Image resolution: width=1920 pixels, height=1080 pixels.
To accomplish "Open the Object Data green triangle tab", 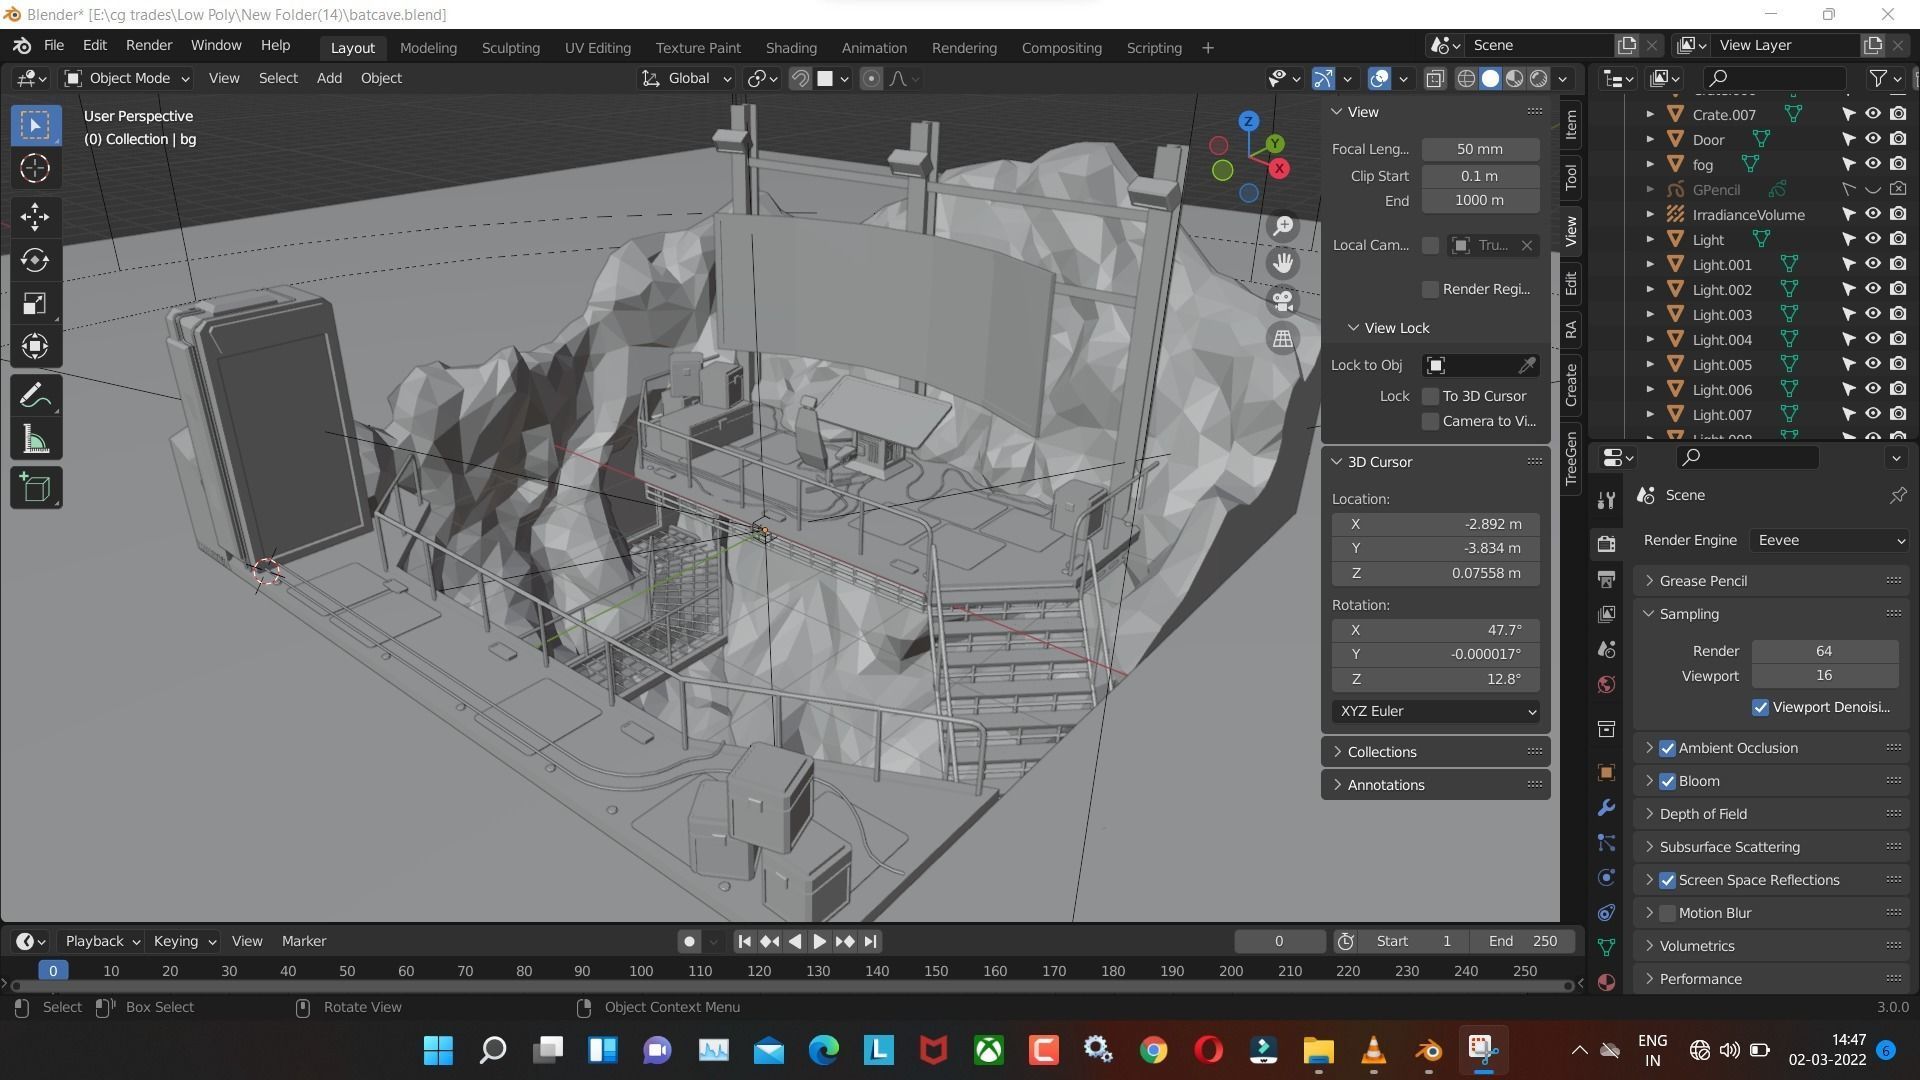I will click(x=1606, y=948).
